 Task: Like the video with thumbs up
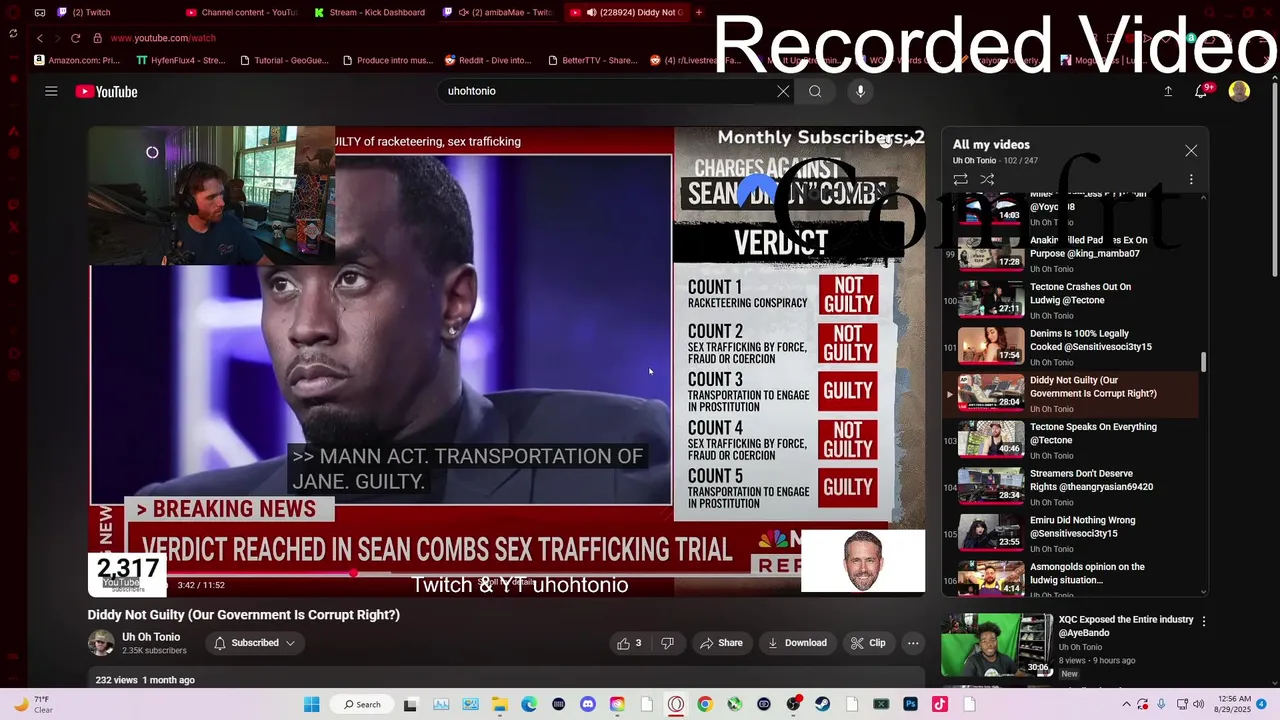(x=629, y=643)
